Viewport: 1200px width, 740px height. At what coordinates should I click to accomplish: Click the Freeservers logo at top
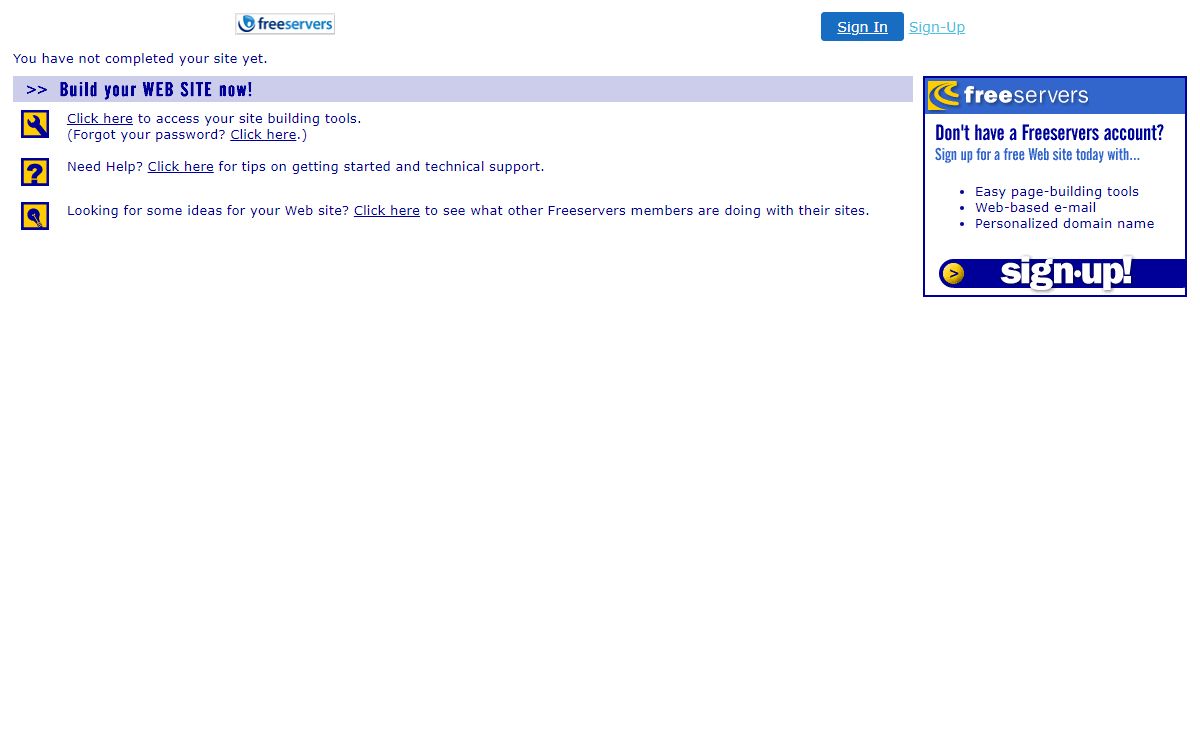285,24
